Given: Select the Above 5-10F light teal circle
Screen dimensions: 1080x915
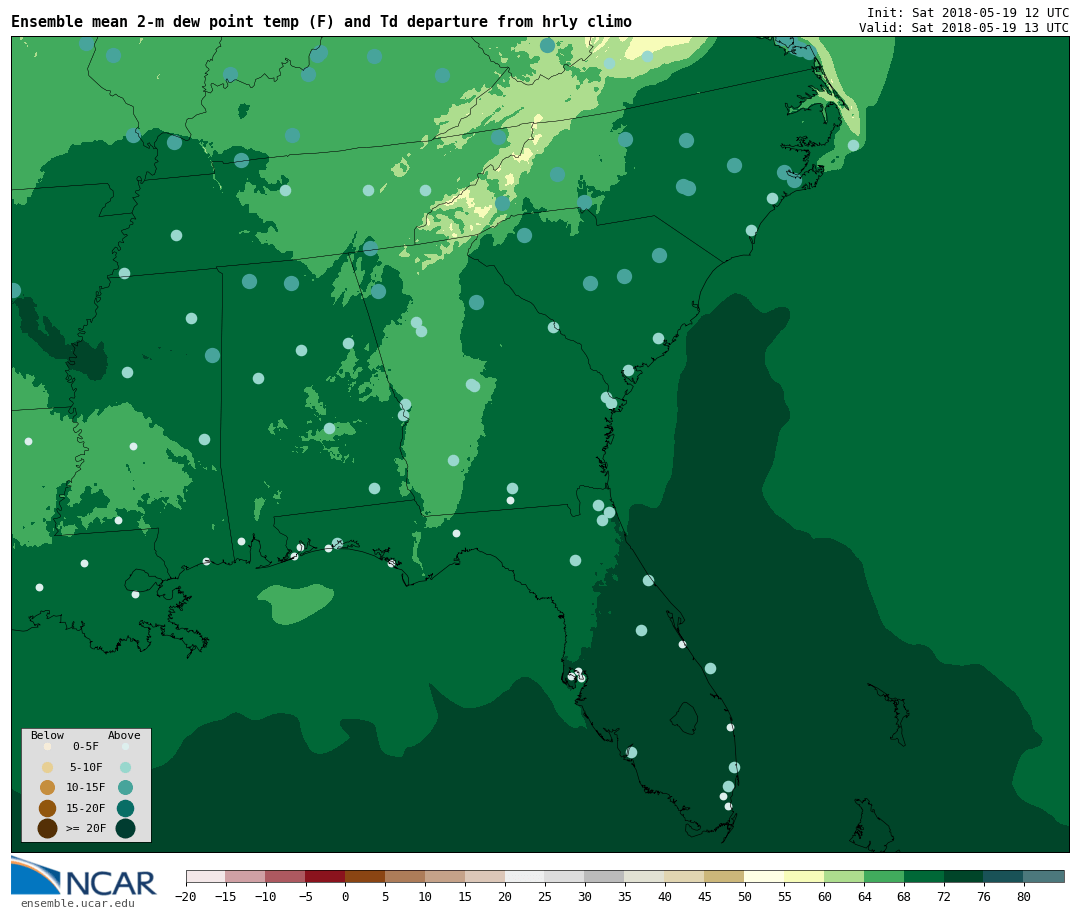Looking at the screenshot, I should [x=125, y=767].
